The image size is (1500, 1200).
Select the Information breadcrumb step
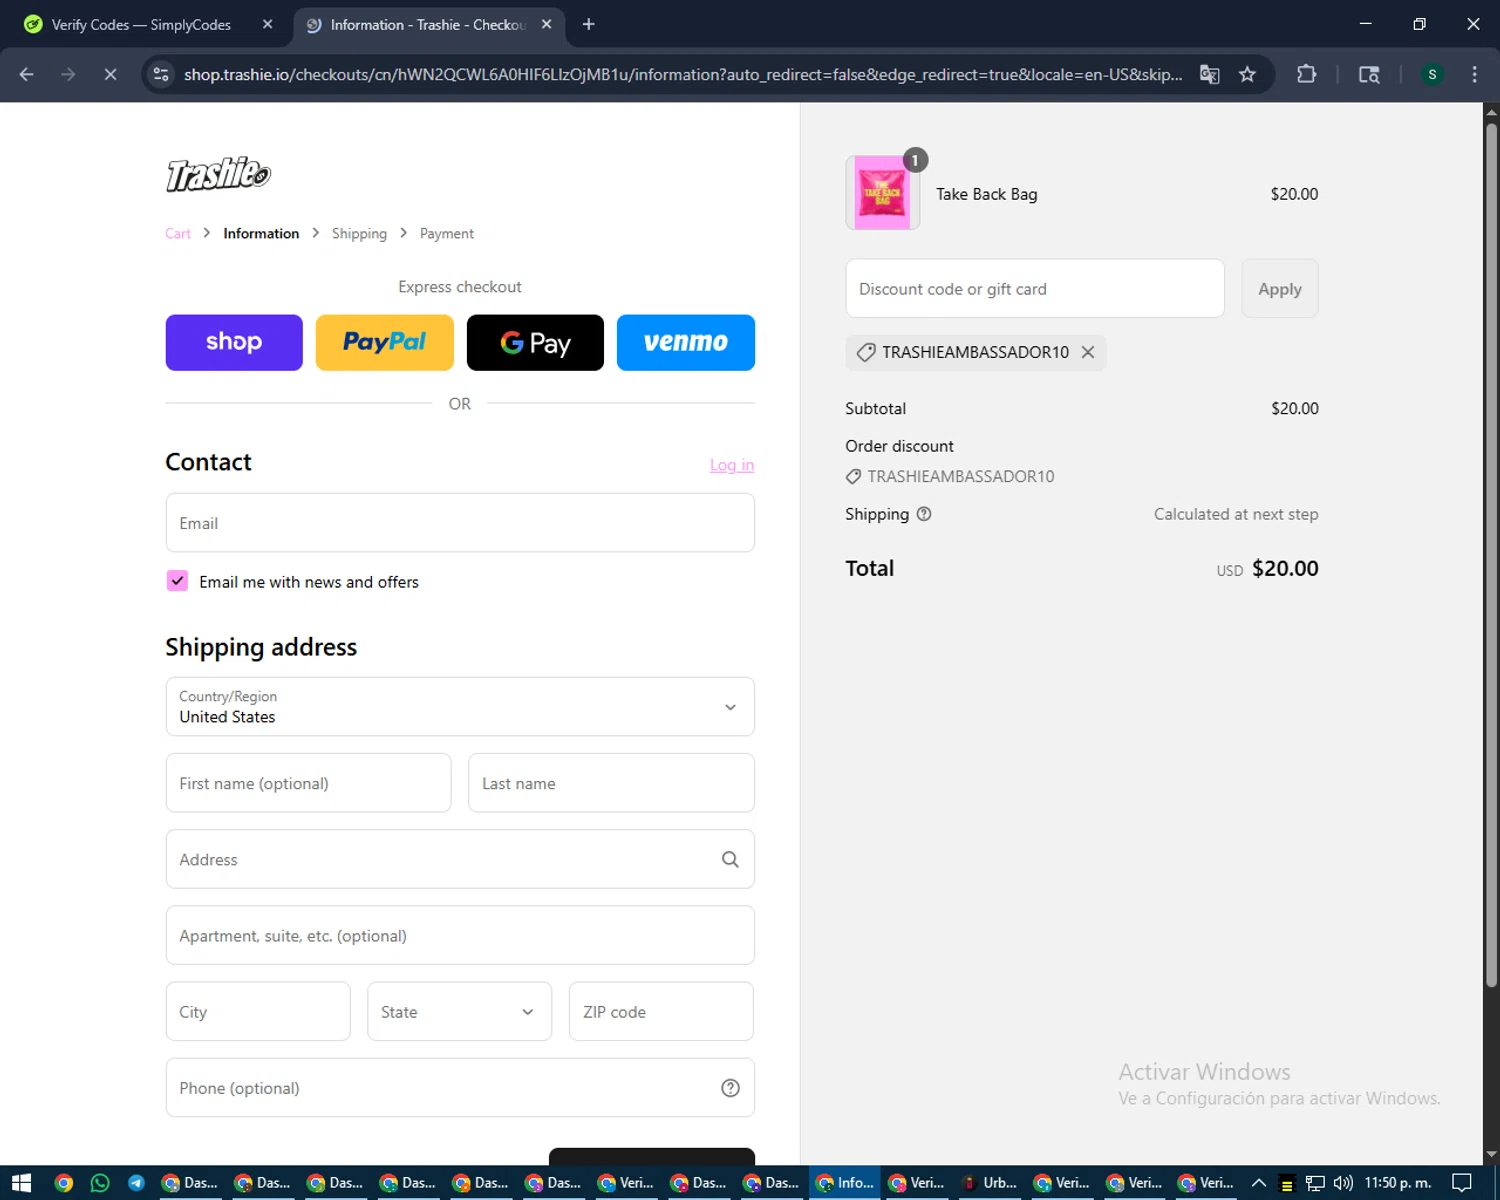[261, 233]
